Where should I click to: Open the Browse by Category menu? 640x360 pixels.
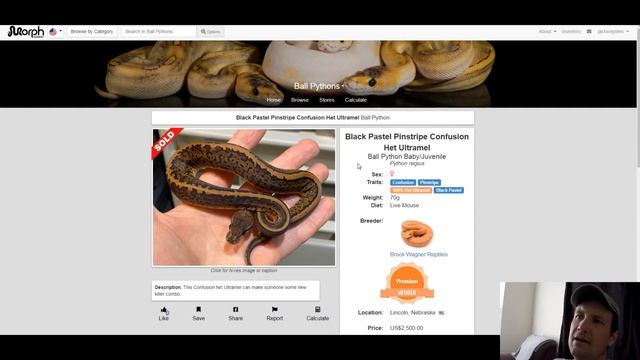92,31
